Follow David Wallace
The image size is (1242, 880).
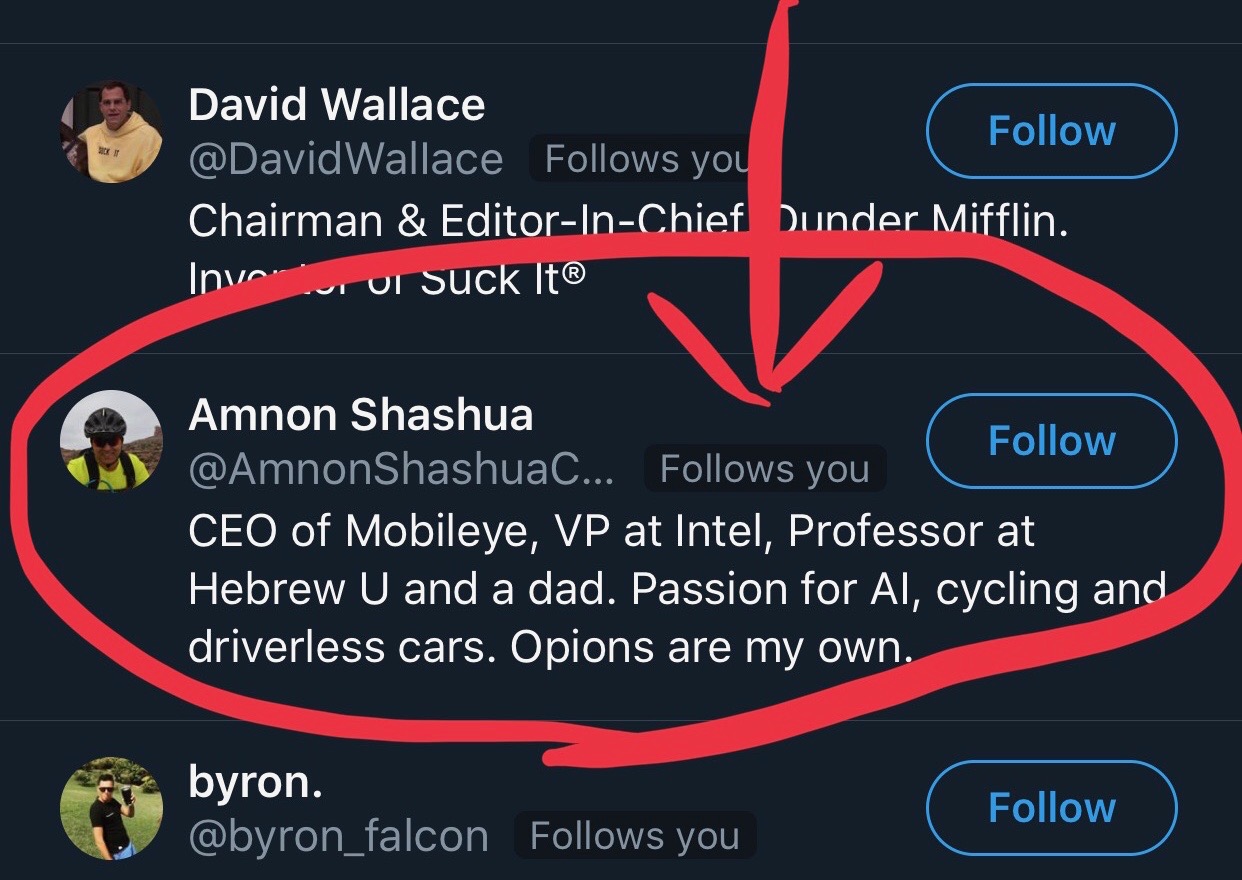[x=1051, y=132]
